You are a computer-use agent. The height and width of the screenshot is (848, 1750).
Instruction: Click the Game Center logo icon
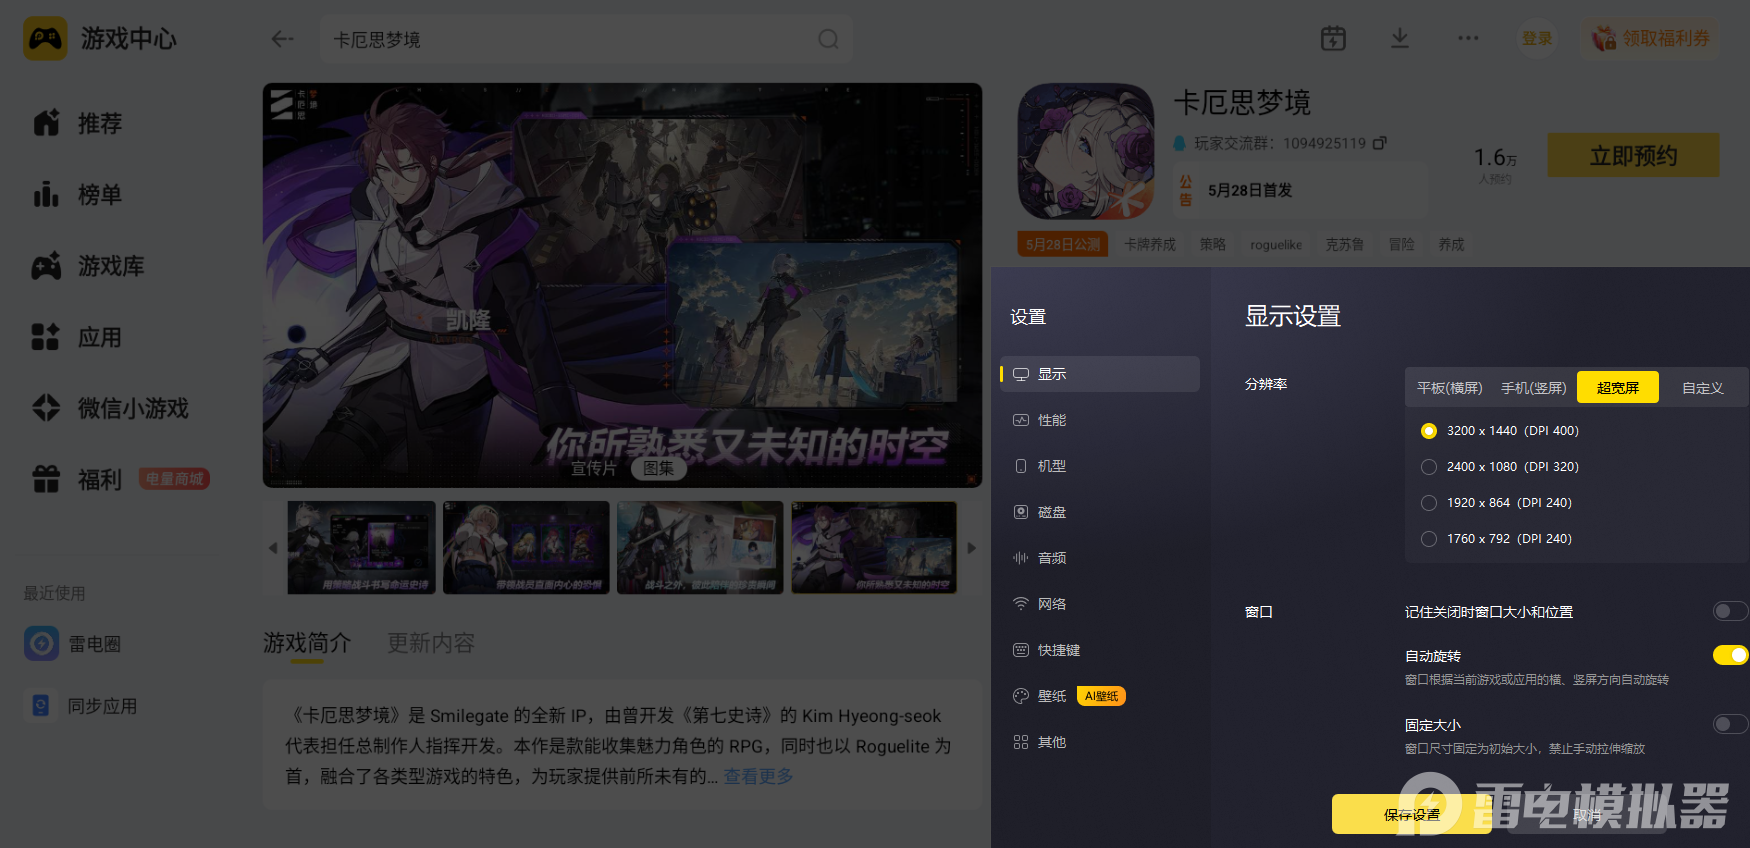45,39
